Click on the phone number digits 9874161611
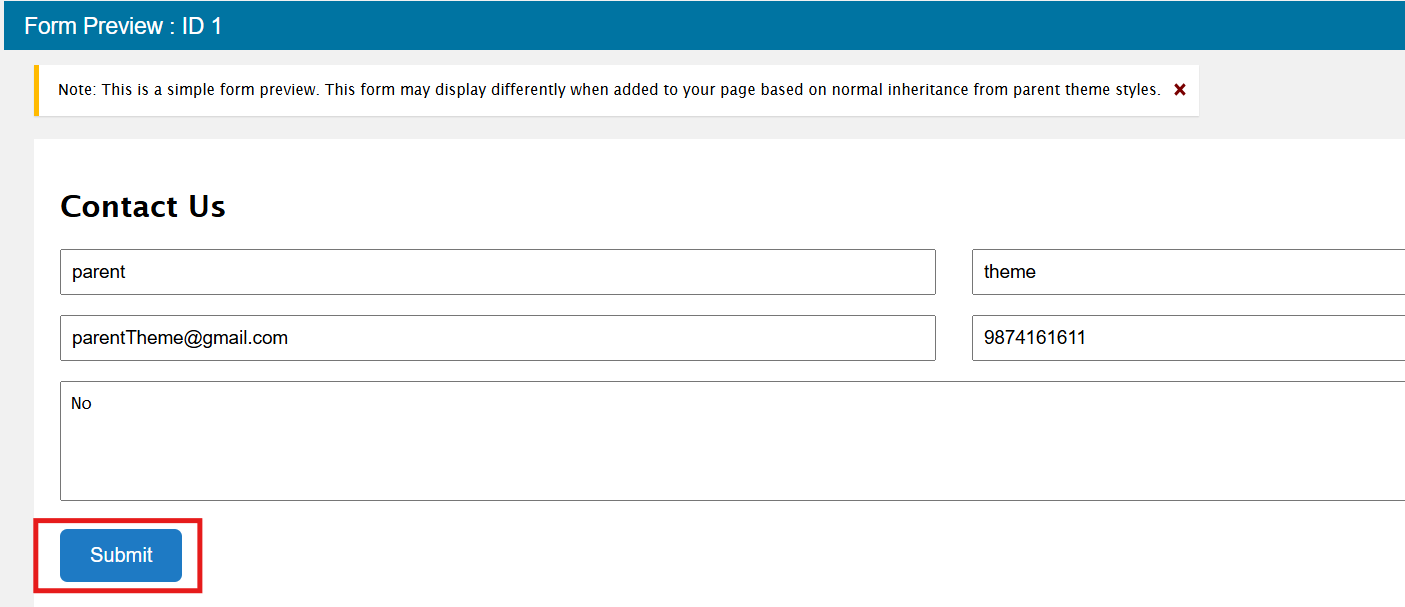The height and width of the screenshot is (607, 1405). coord(1035,338)
